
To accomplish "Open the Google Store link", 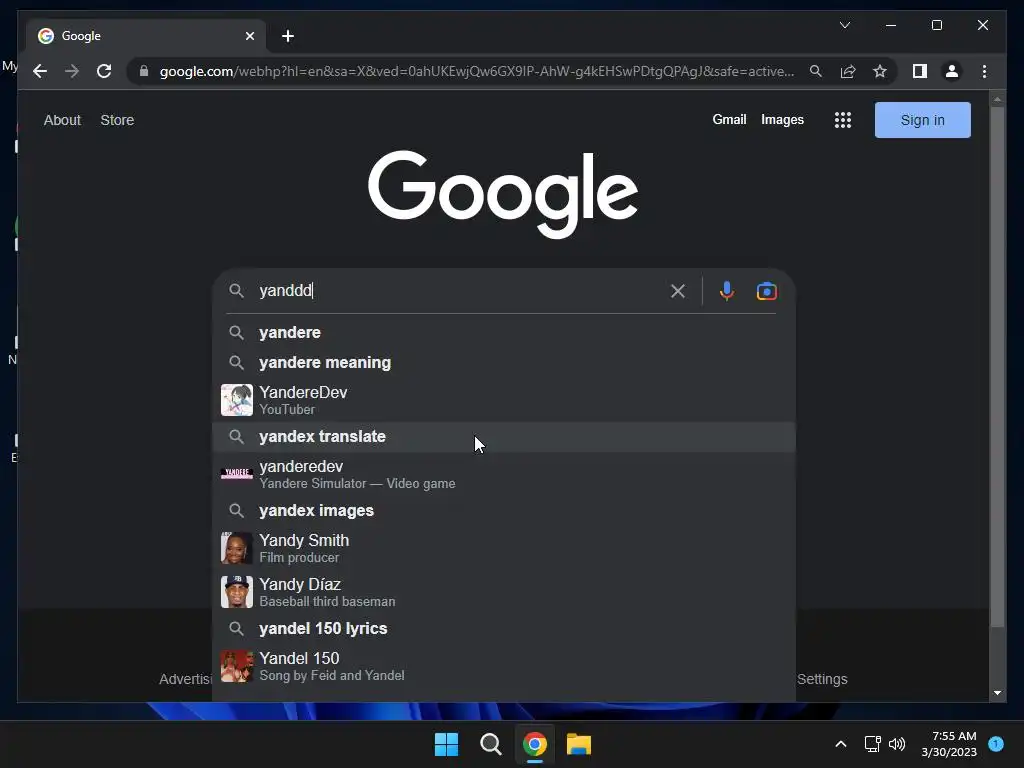I will 117,120.
